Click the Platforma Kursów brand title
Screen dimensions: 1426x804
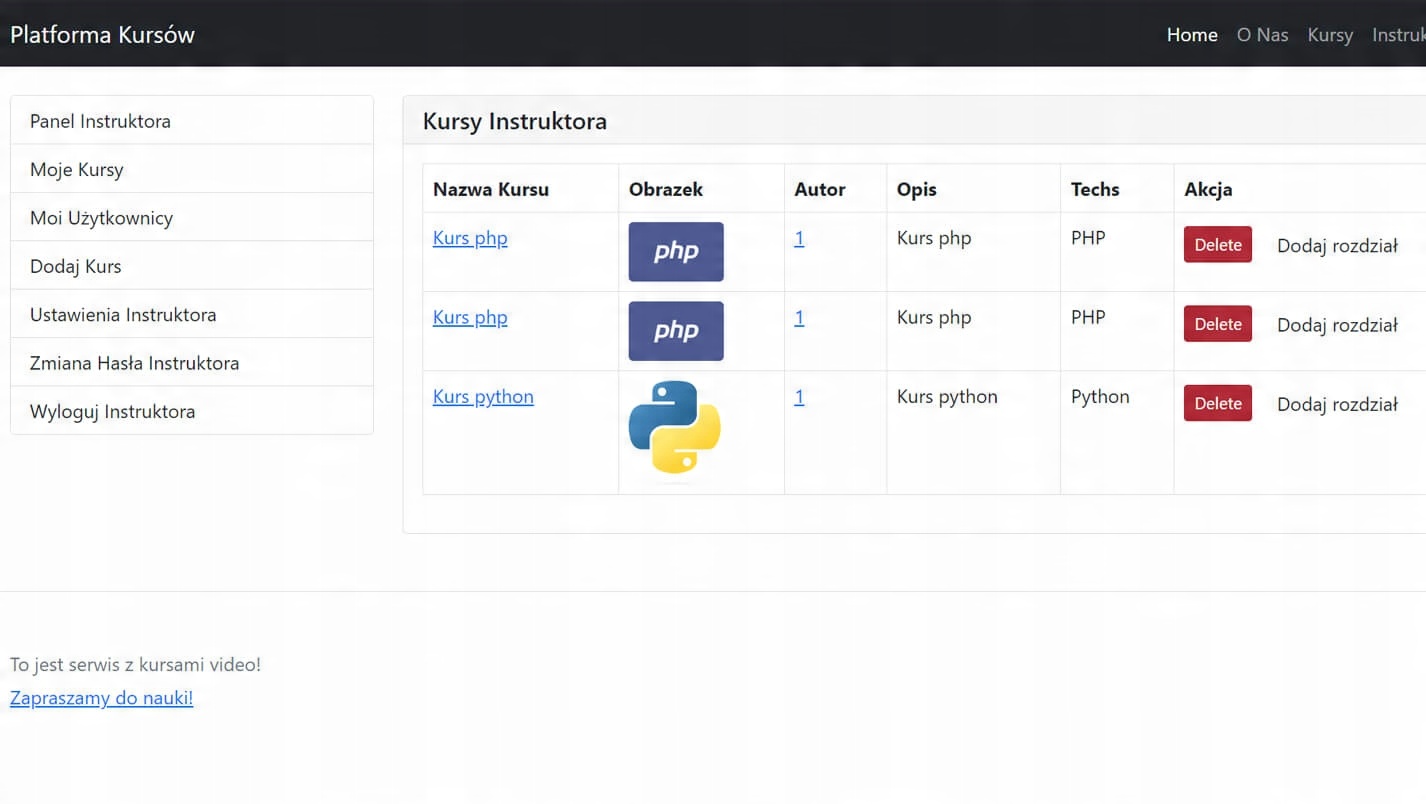point(102,35)
